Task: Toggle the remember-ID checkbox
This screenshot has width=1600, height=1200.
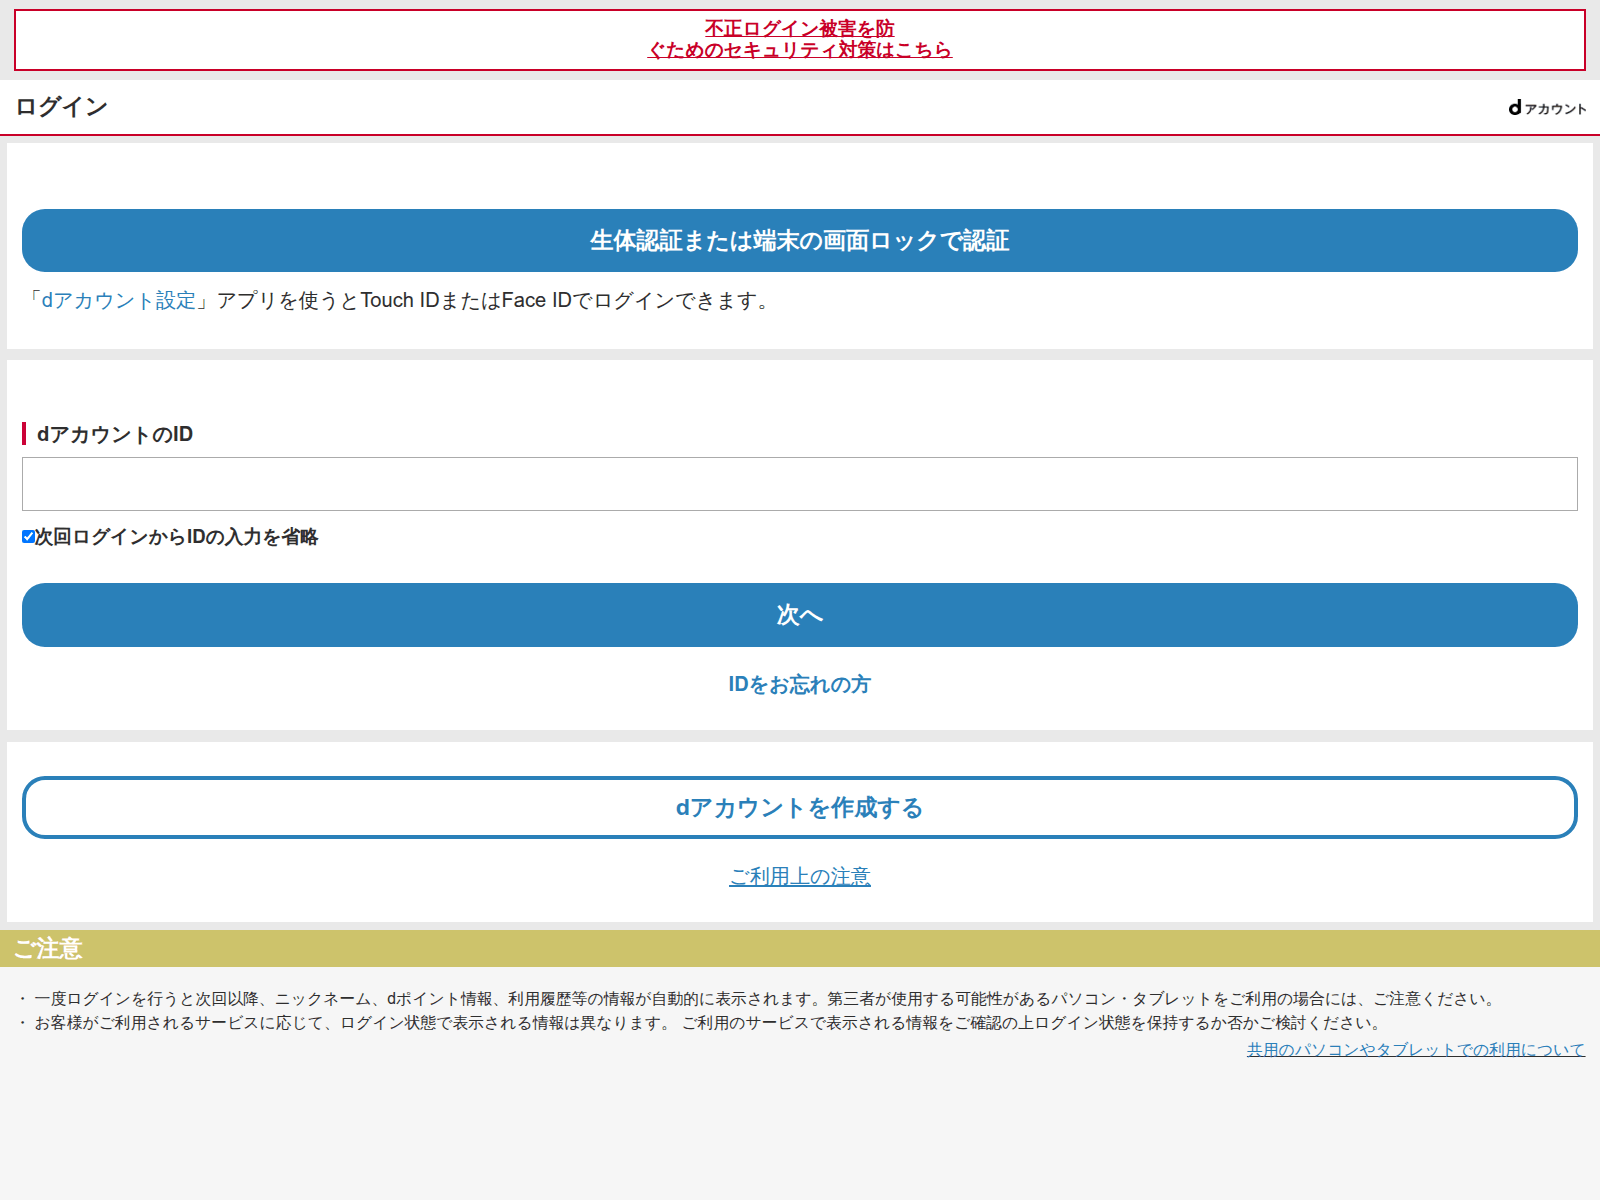Action: (27, 537)
